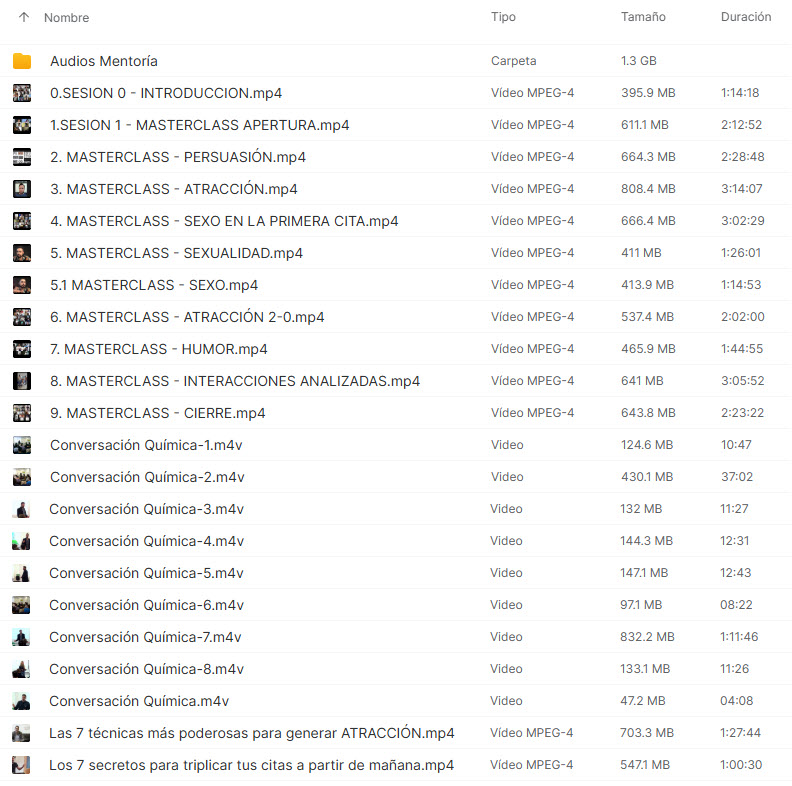Screen dimensions: 792x786
Task: Select file name 3. MASTERCLASS - ATRACCIÓN.mp4
Action: pyautogui.click(x=174, y=189)
